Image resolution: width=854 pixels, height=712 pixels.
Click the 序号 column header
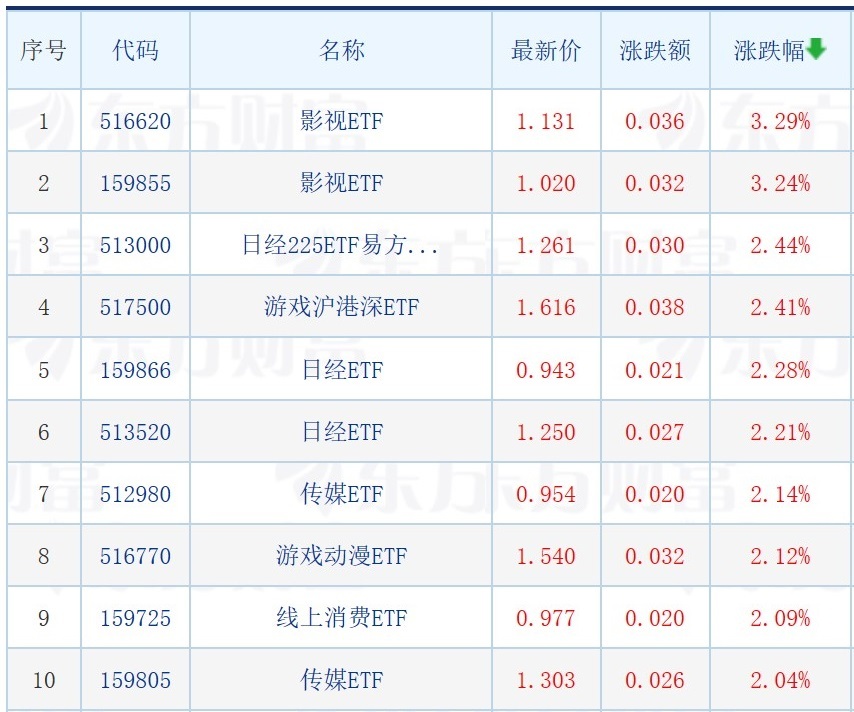pos(43,51)
